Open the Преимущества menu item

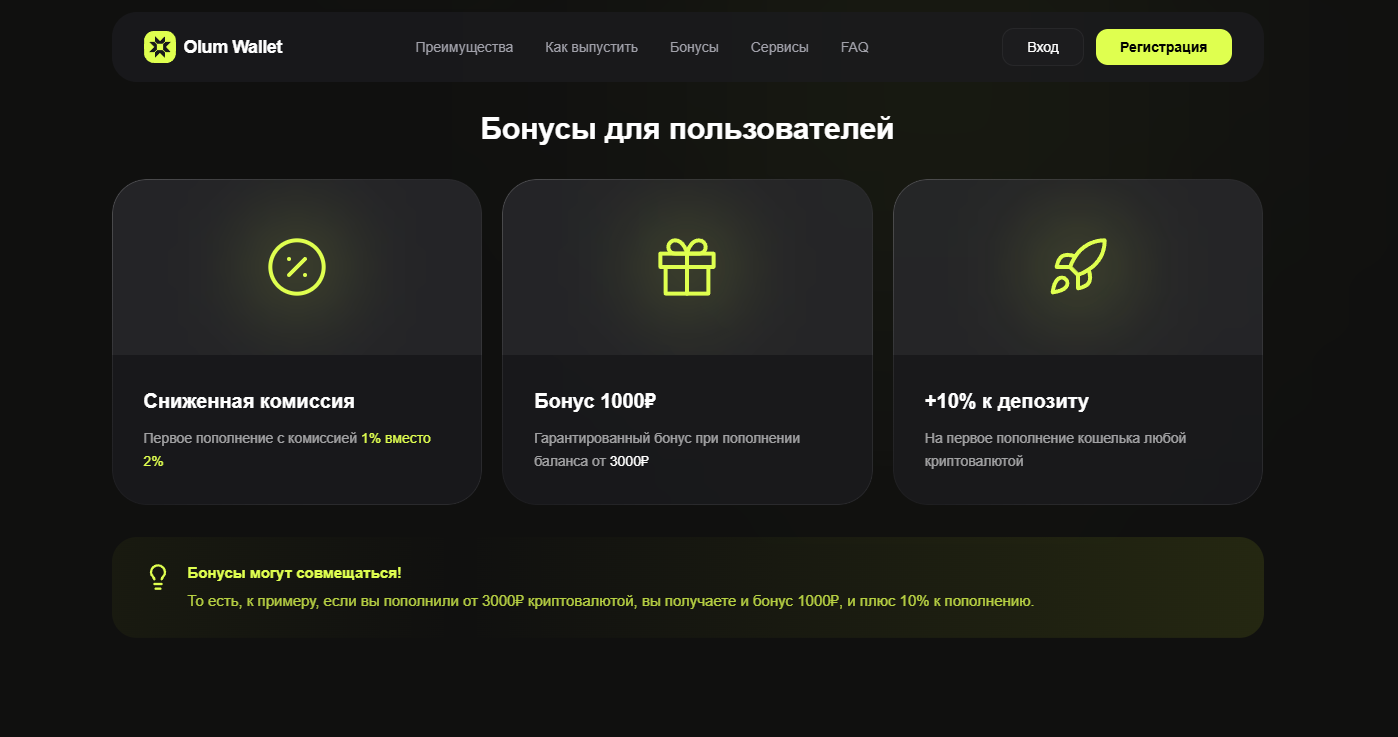pyautogui.click(x=464, y=47)
